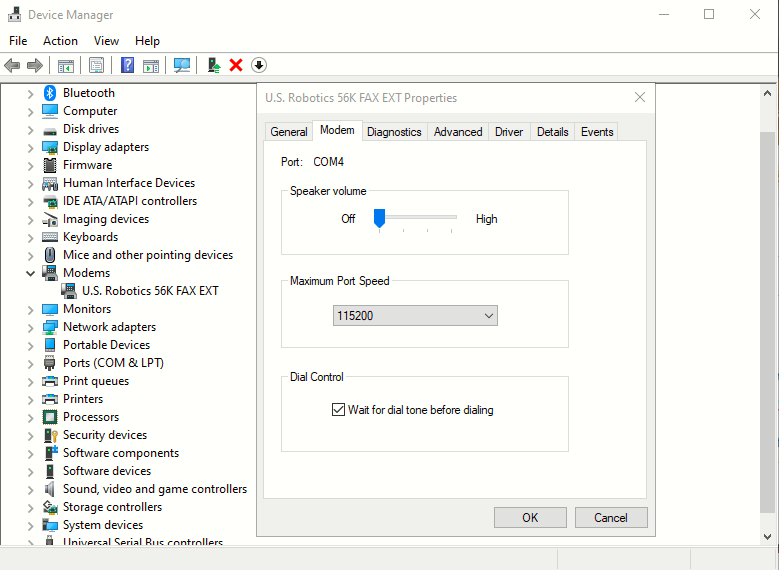The height and width of the screenshot is (570, 779).
Task: Open the Maximum Port Speed dropdown
Action: coord(415,316)
